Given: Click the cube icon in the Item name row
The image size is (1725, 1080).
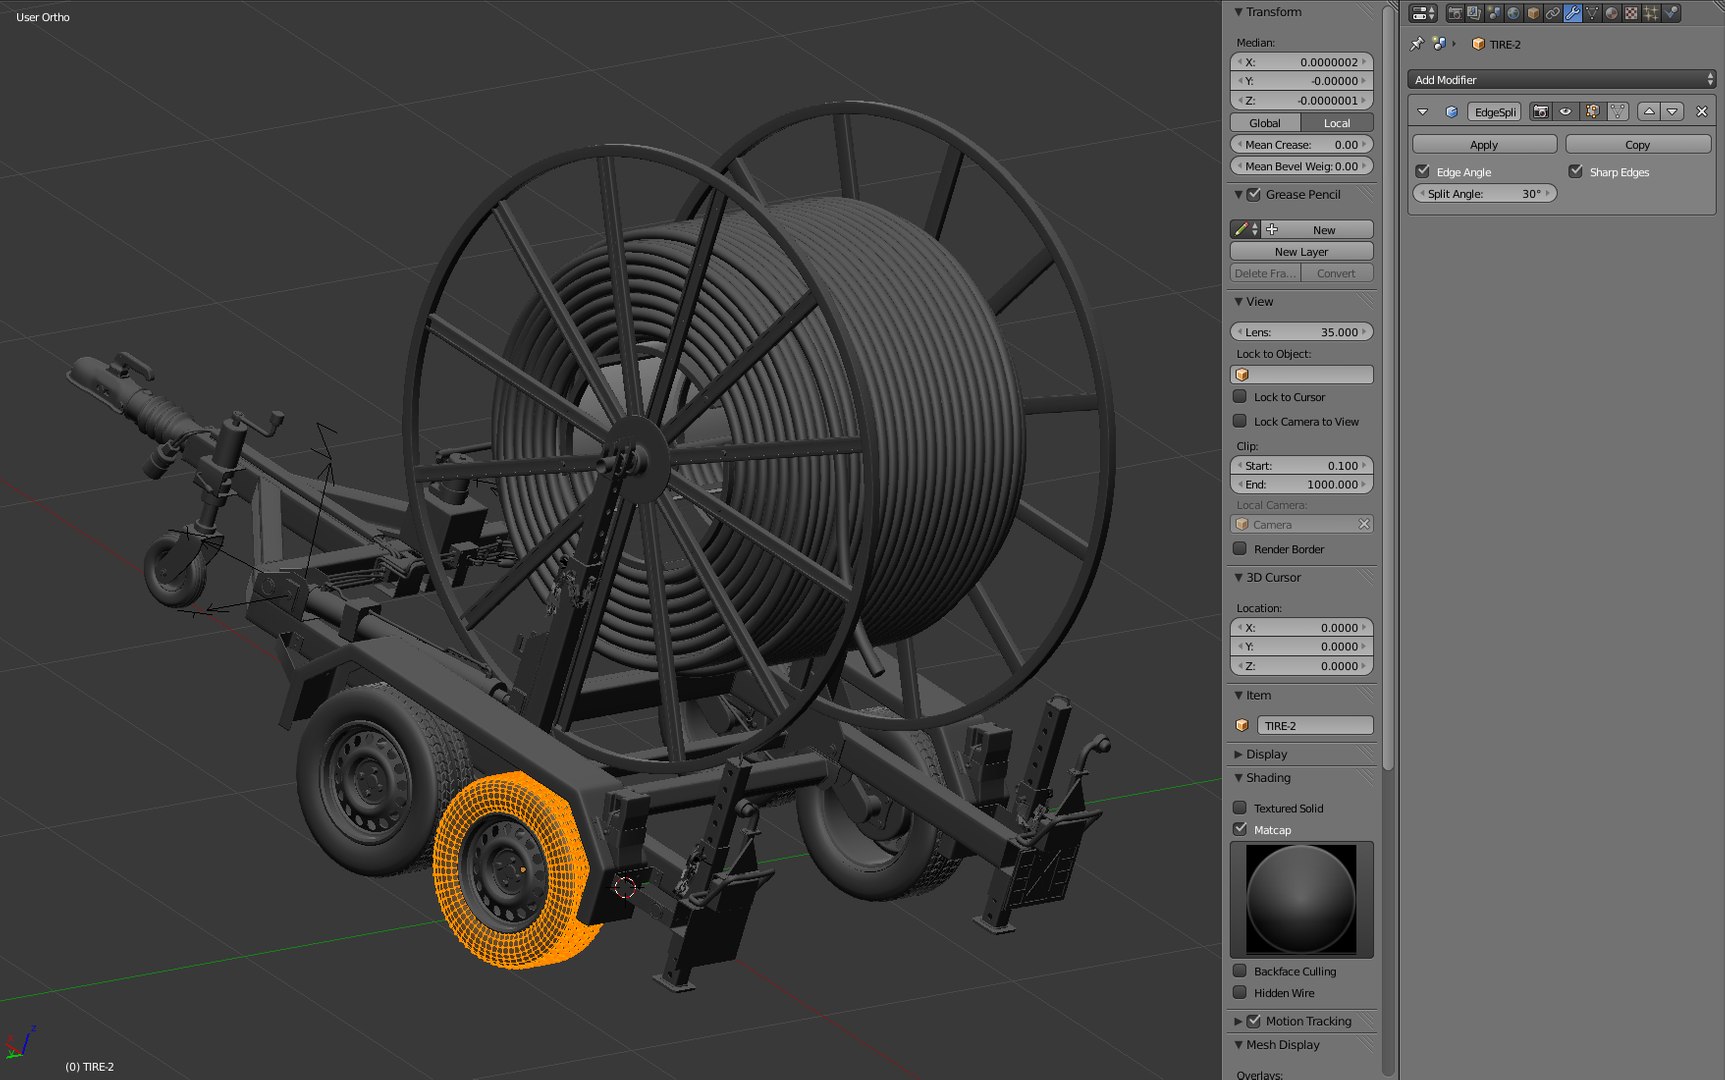Looking at the screenshot, I should coord(1242,726).
